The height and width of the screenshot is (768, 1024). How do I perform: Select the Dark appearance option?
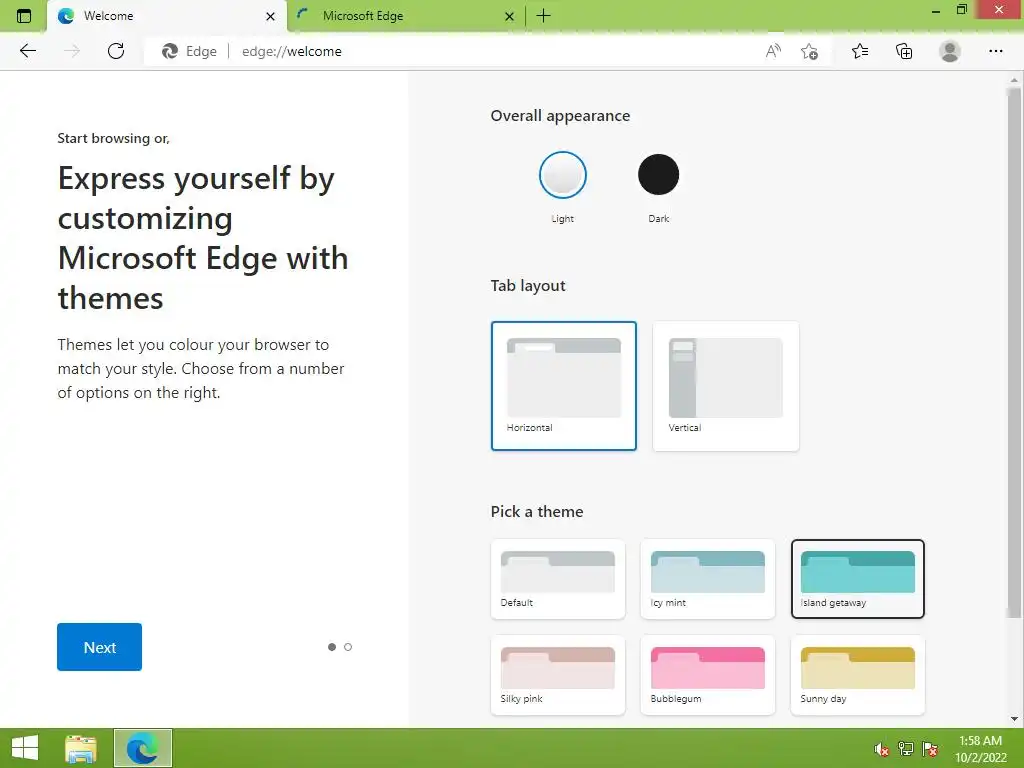[658, 175]
